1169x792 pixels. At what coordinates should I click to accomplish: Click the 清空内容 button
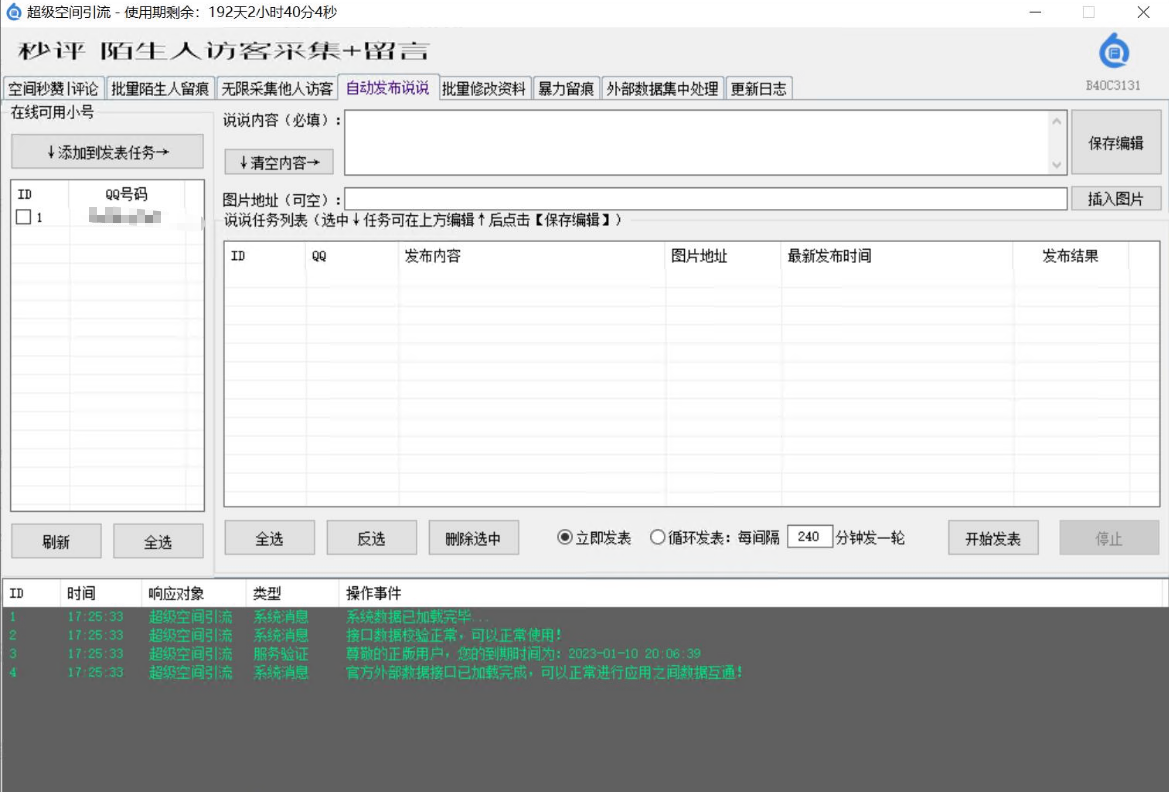(279, 162)
